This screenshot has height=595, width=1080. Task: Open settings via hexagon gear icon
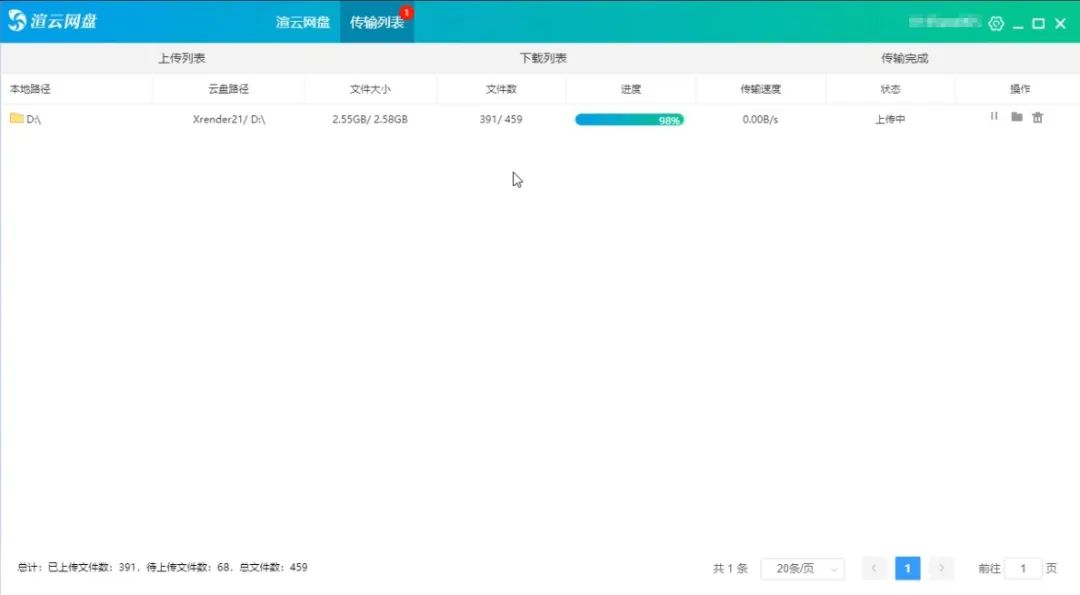point(996,23)
